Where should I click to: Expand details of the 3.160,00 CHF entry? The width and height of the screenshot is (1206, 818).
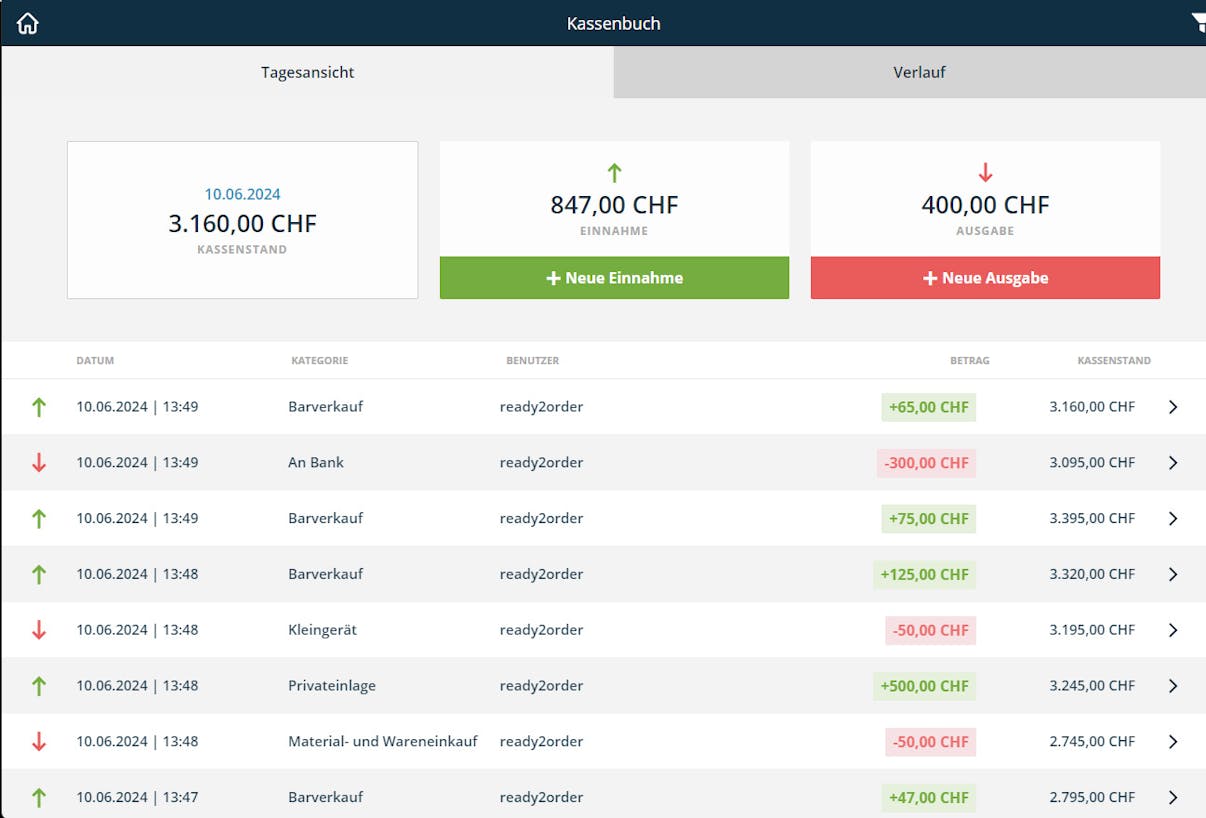point(1173,407)
